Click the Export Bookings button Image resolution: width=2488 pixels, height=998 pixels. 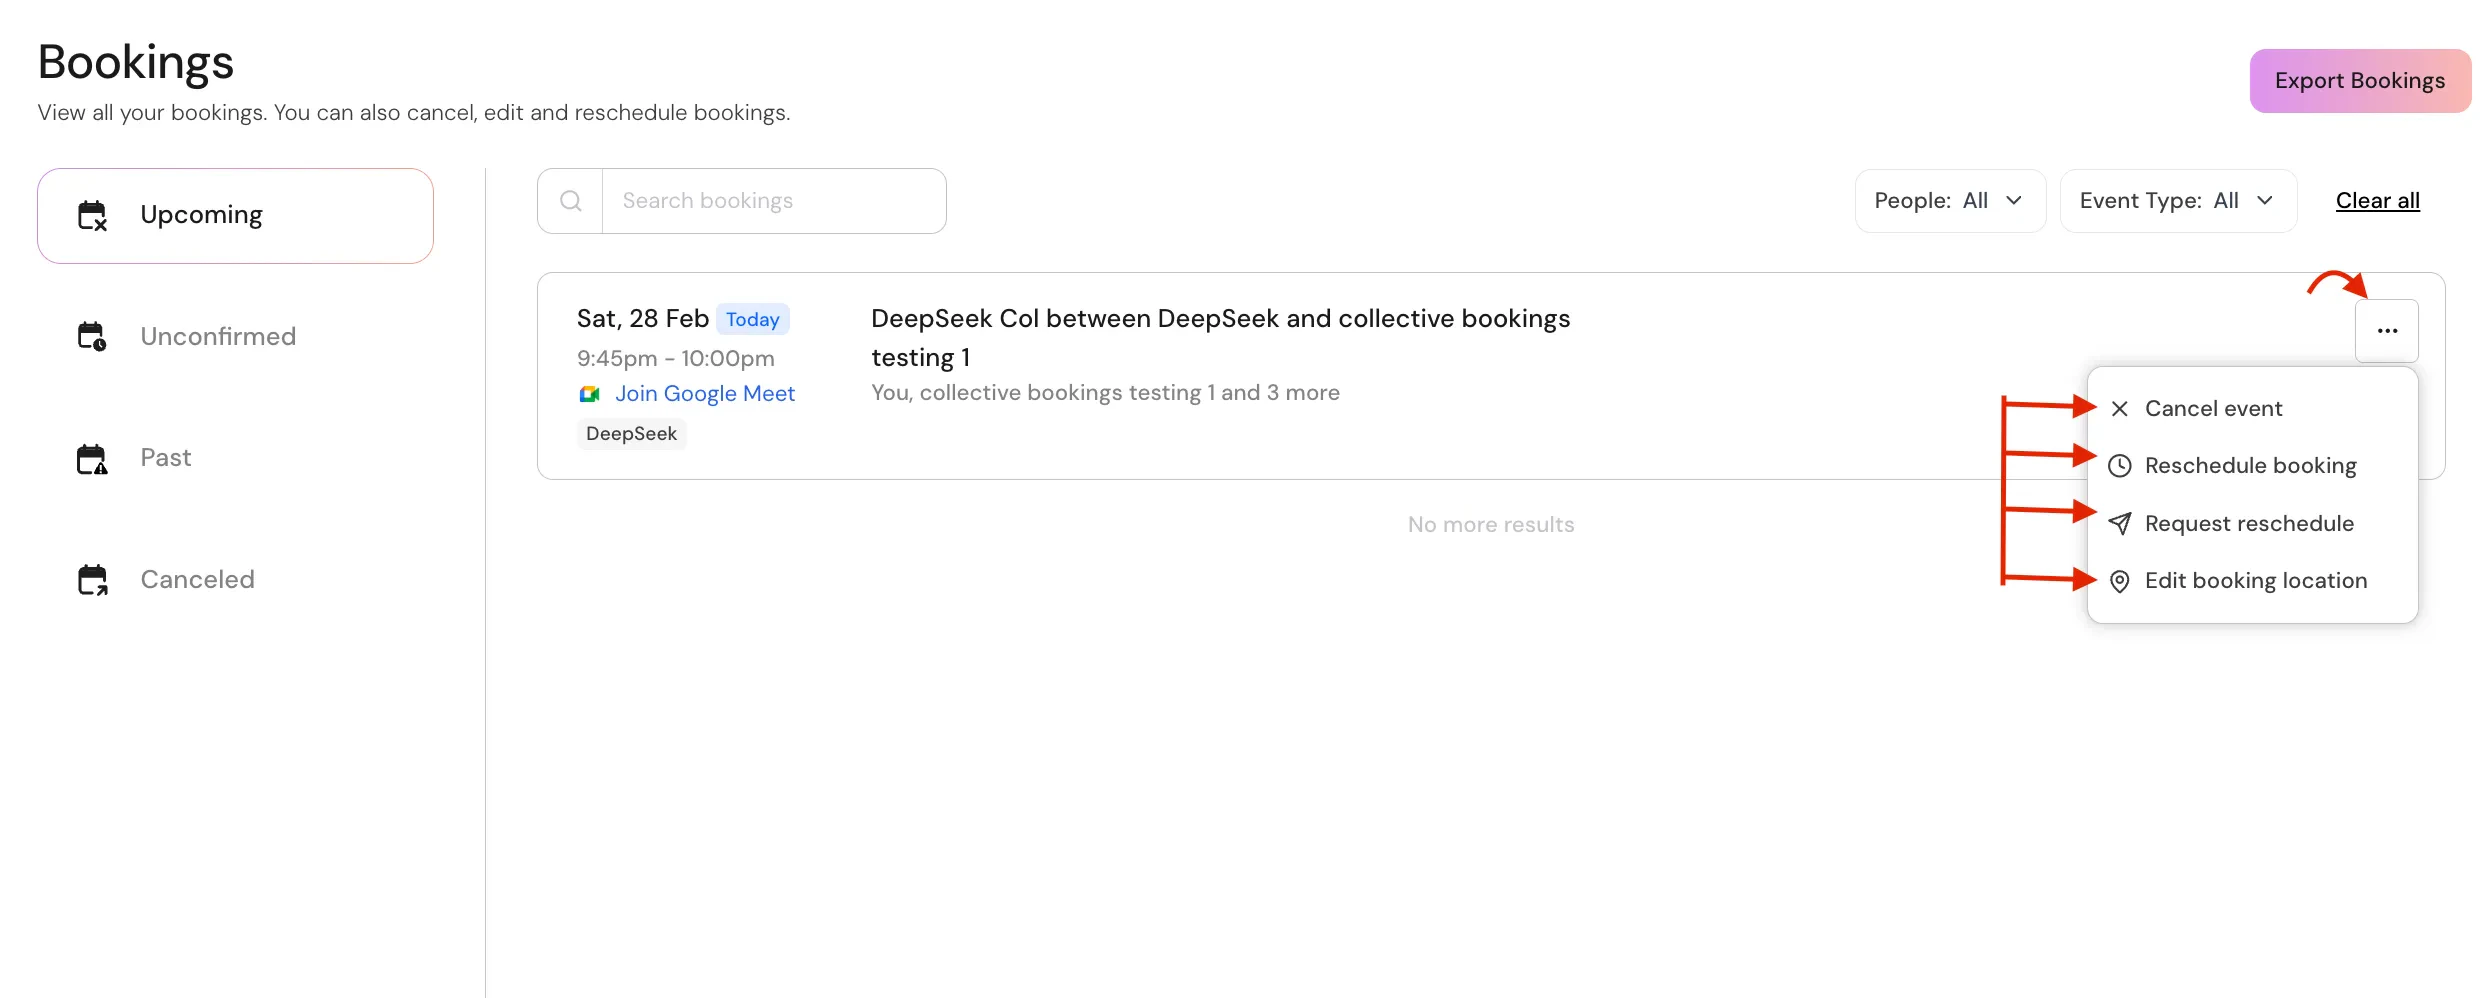pyautogui.click(x=2359, y=80)
